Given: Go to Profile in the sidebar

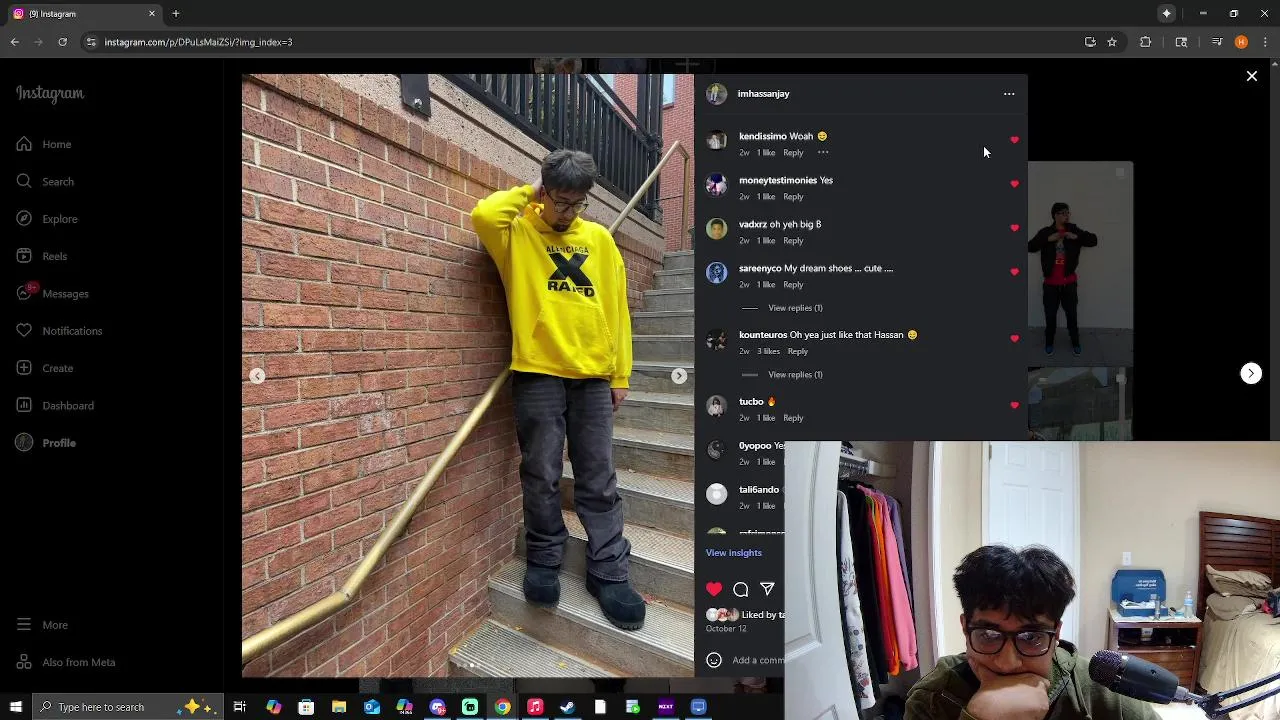Looking at the screenshot, I should click(46, 443).
